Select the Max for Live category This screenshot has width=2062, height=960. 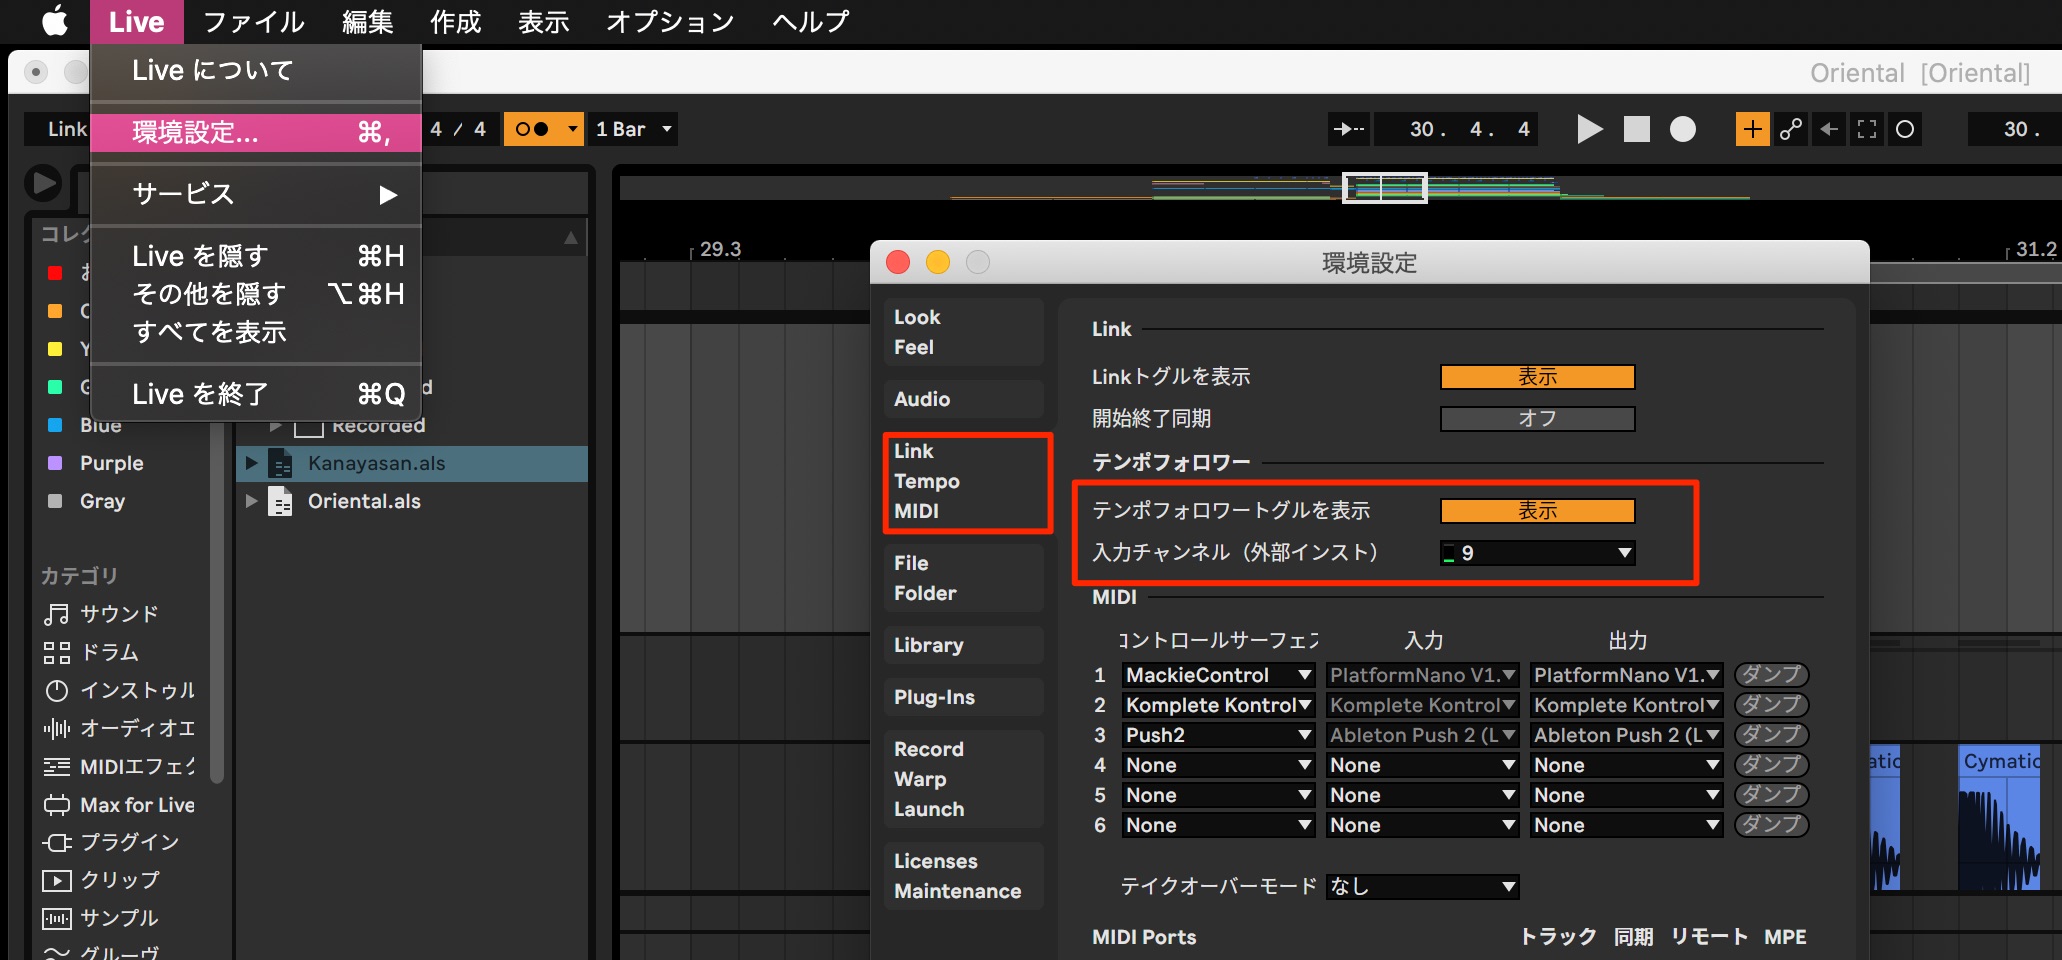click(x=119, y=804)
